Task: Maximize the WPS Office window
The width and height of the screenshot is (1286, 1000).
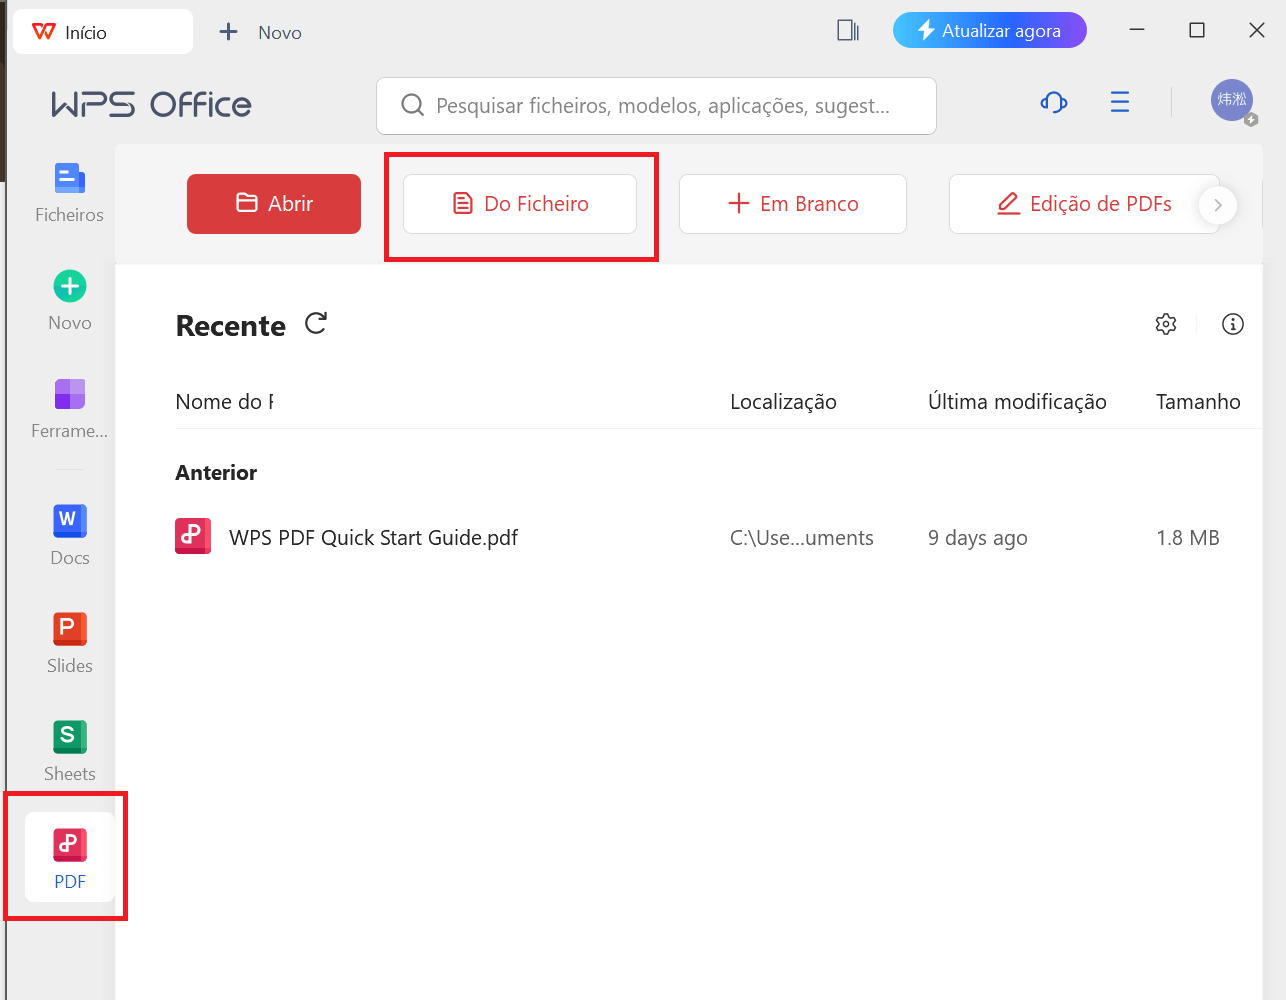Action: pos(1197,30)
